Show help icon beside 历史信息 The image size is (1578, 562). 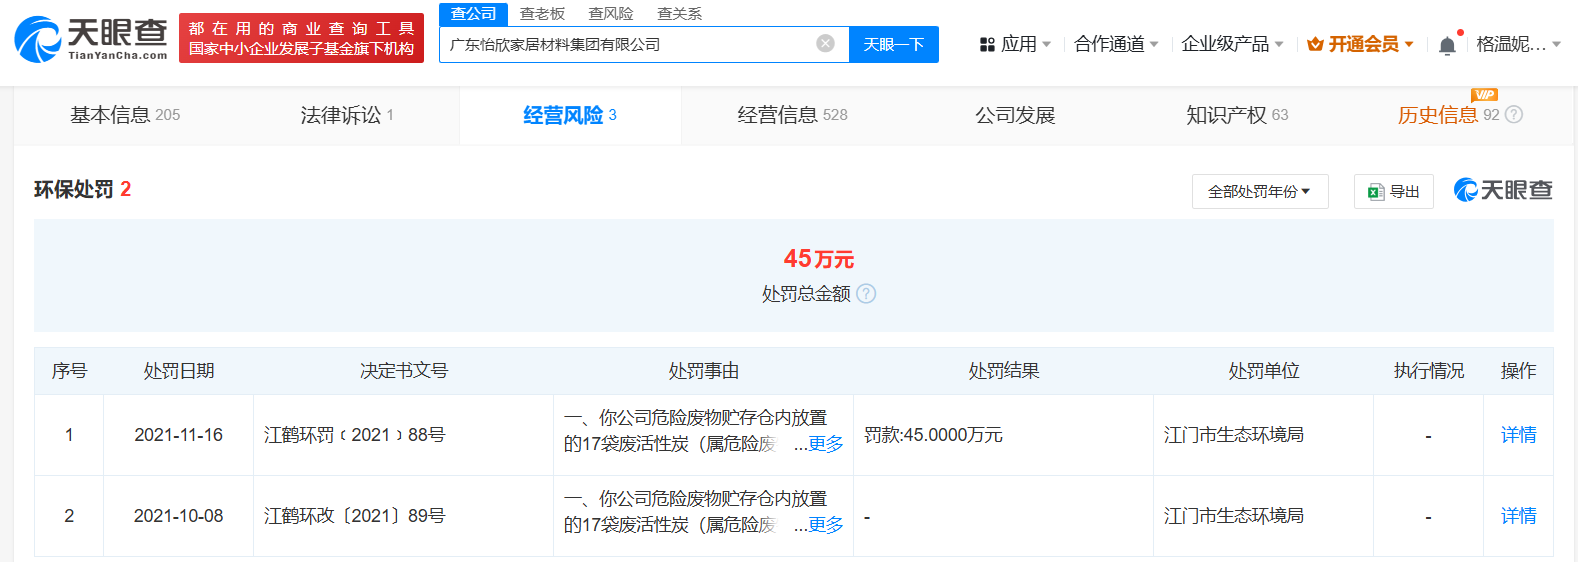(x=1513, y=115)
